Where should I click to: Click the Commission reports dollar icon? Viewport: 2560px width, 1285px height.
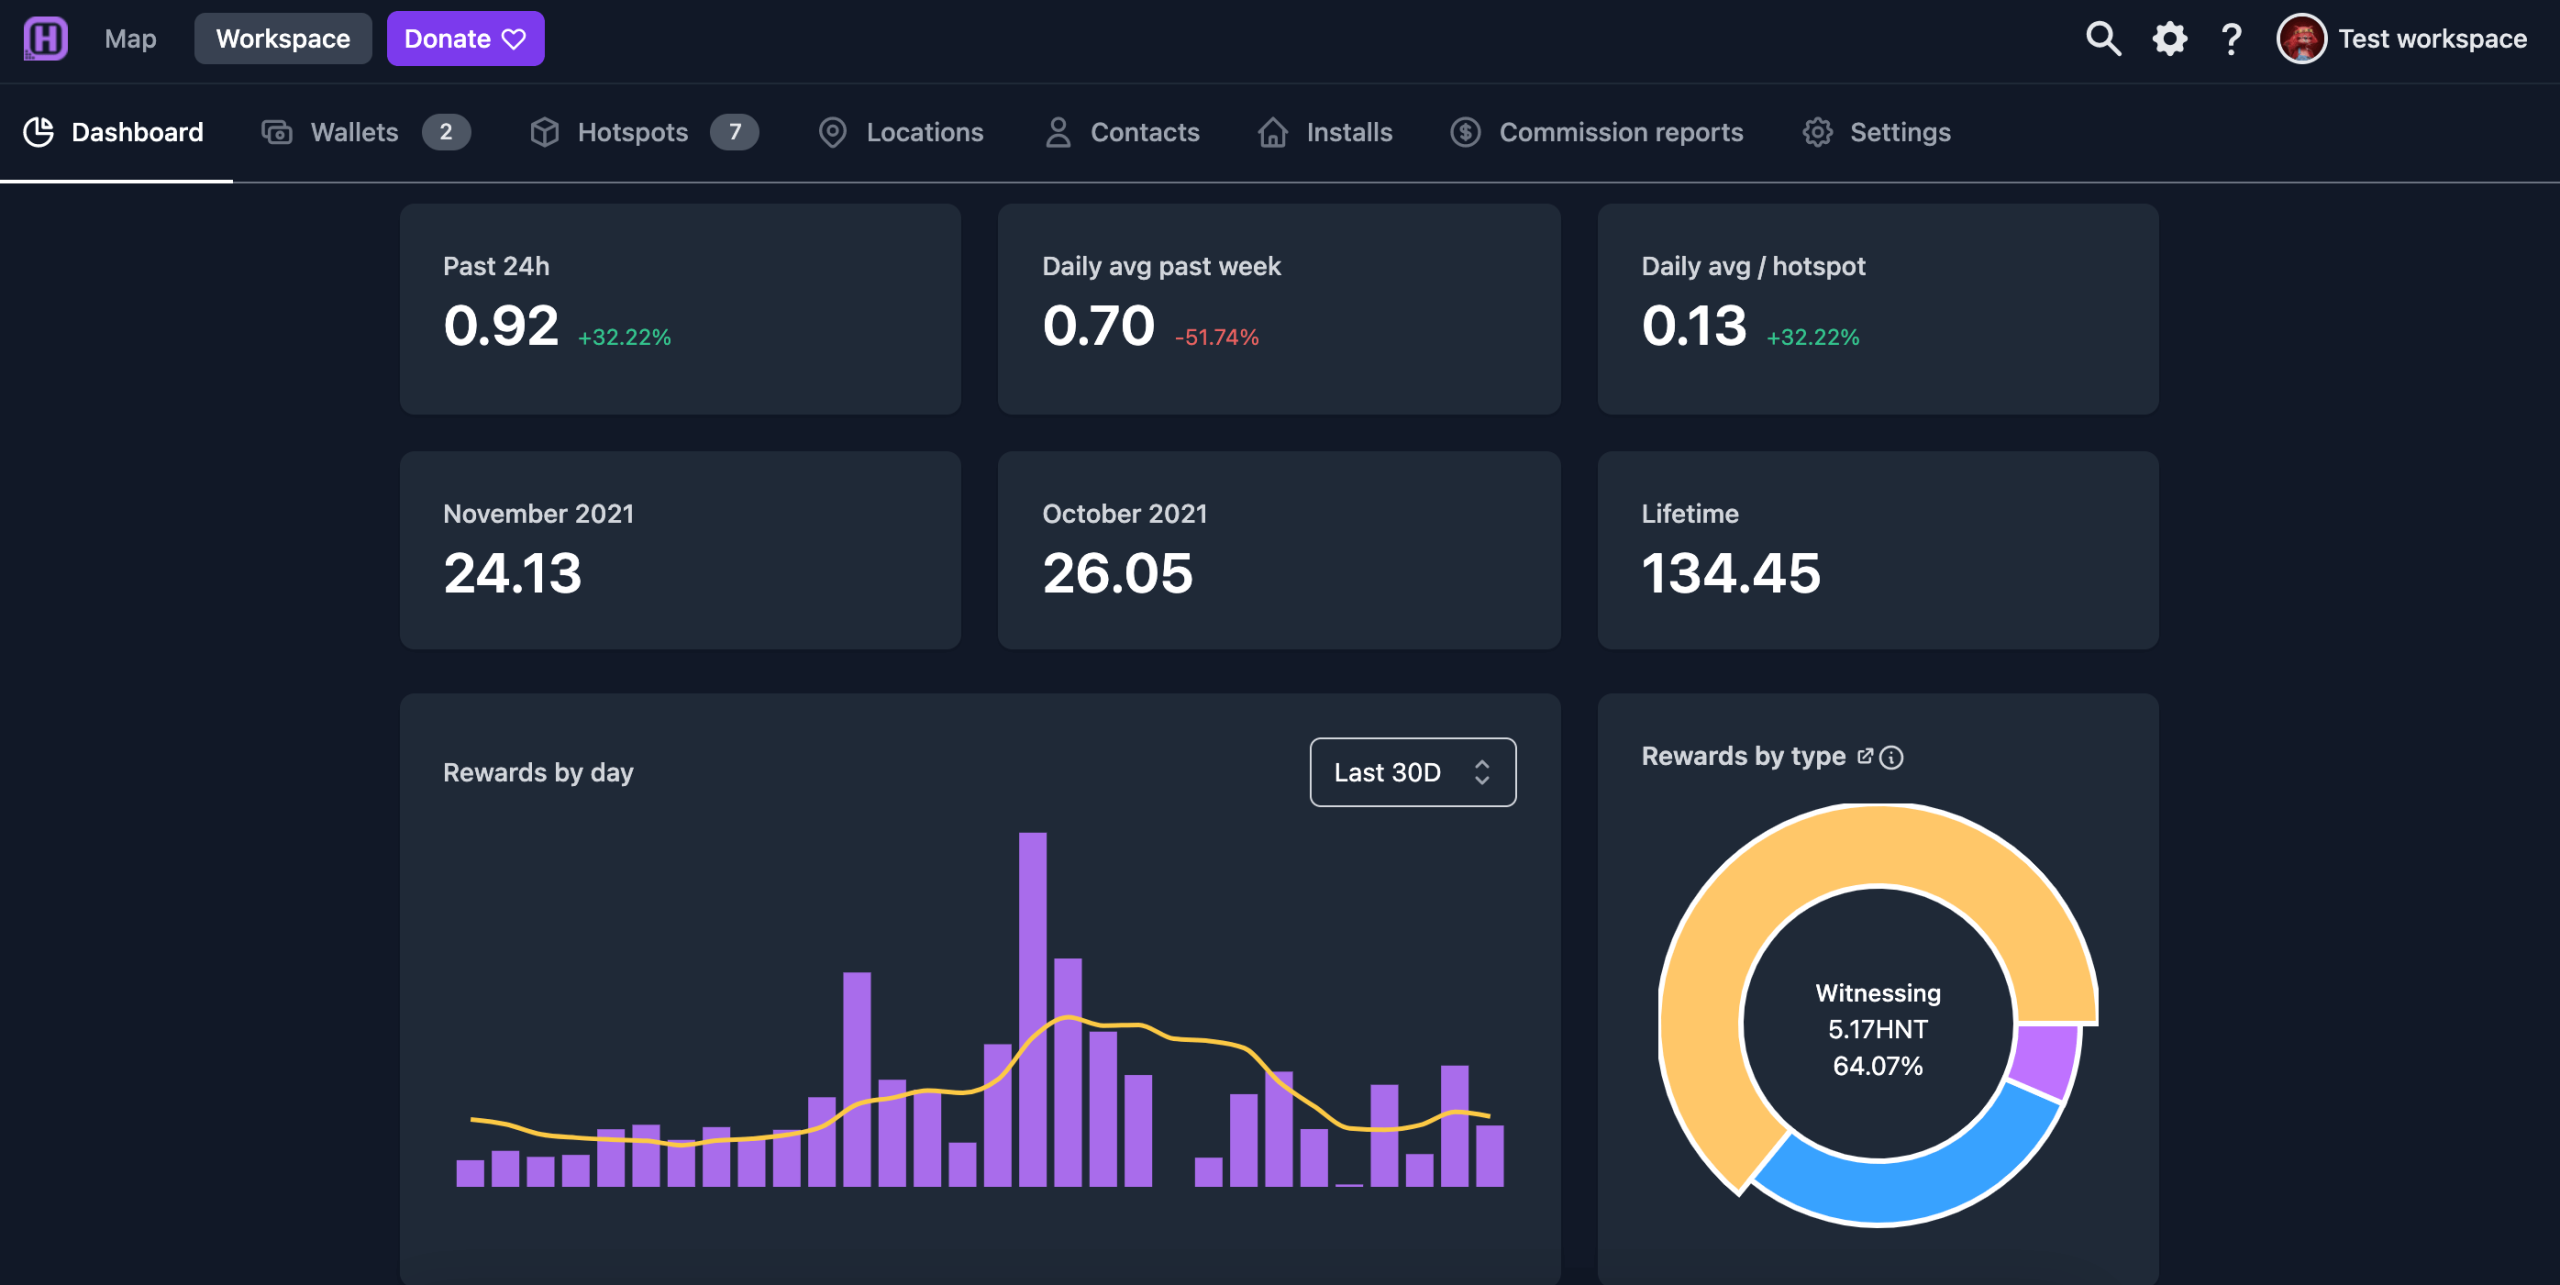click(x=1465, y=132)
